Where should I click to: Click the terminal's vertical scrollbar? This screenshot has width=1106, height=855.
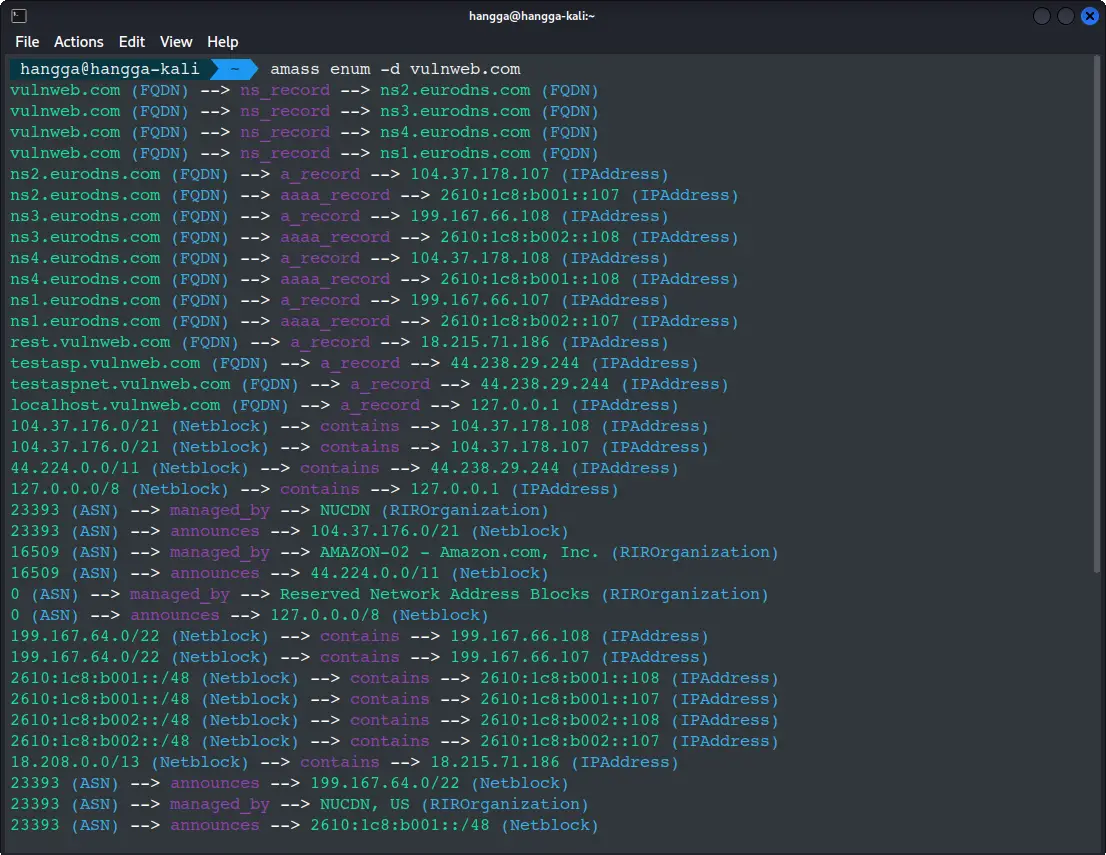[1096, 400]
